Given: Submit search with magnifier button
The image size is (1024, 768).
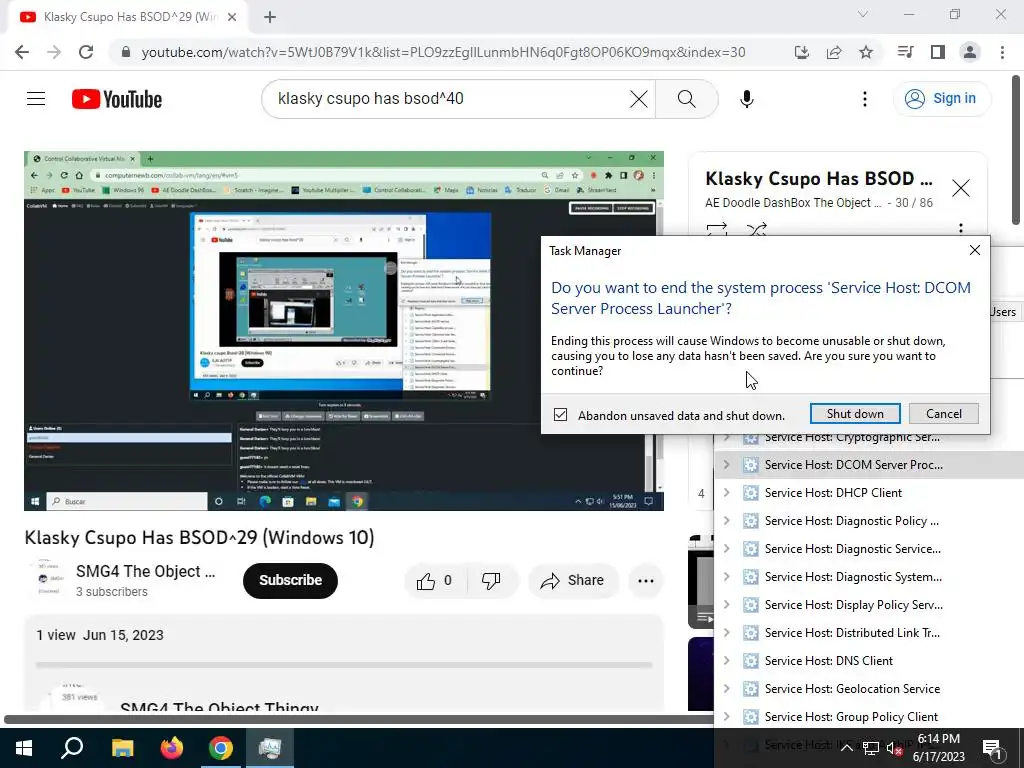Looking at the screenshot, I should click(686, 99).
